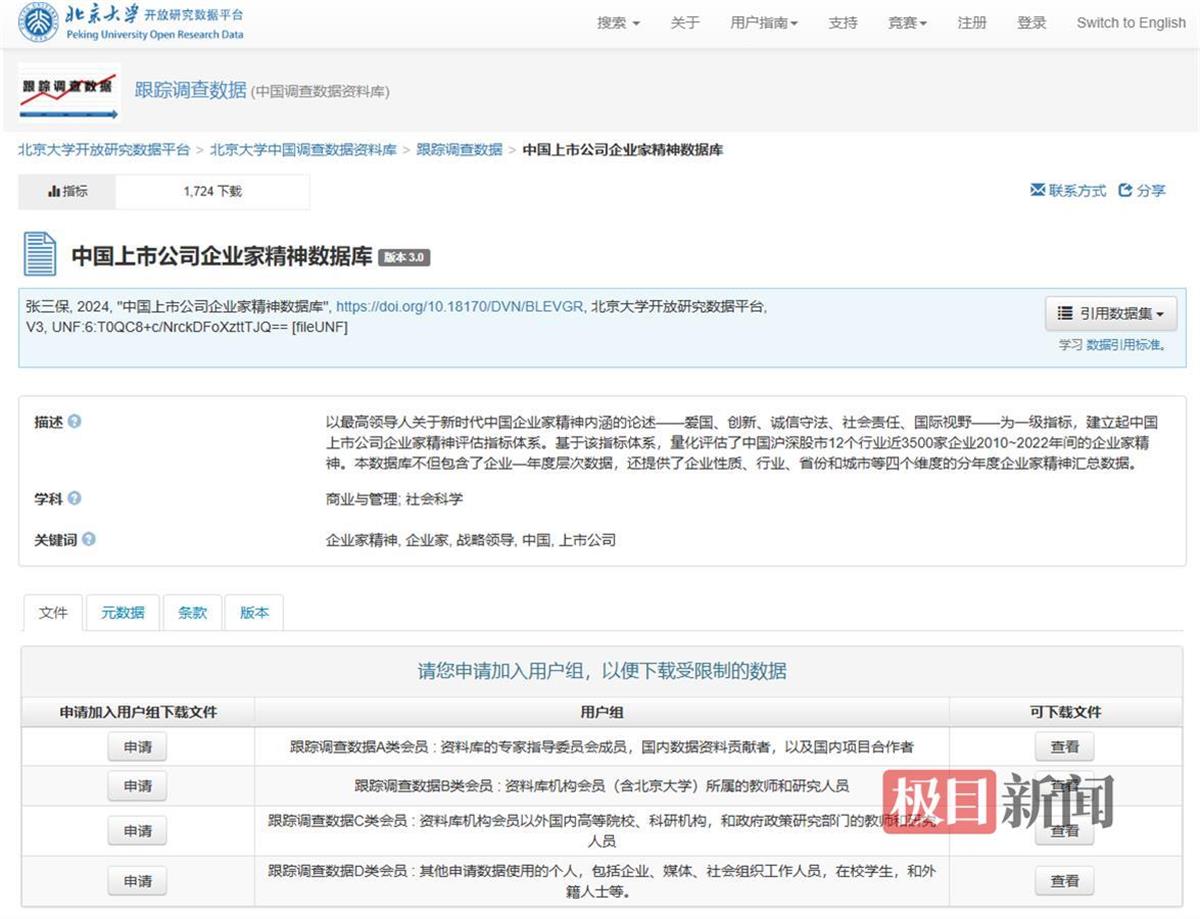Click the 跟踪调查数据 logo thumbnail
The image size is (1200, 919).
(68, 91)
